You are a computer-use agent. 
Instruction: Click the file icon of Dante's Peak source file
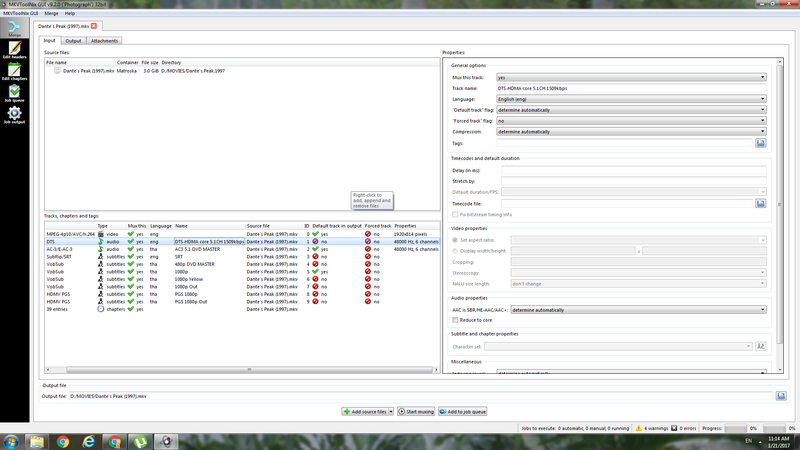tap(57, 70)
